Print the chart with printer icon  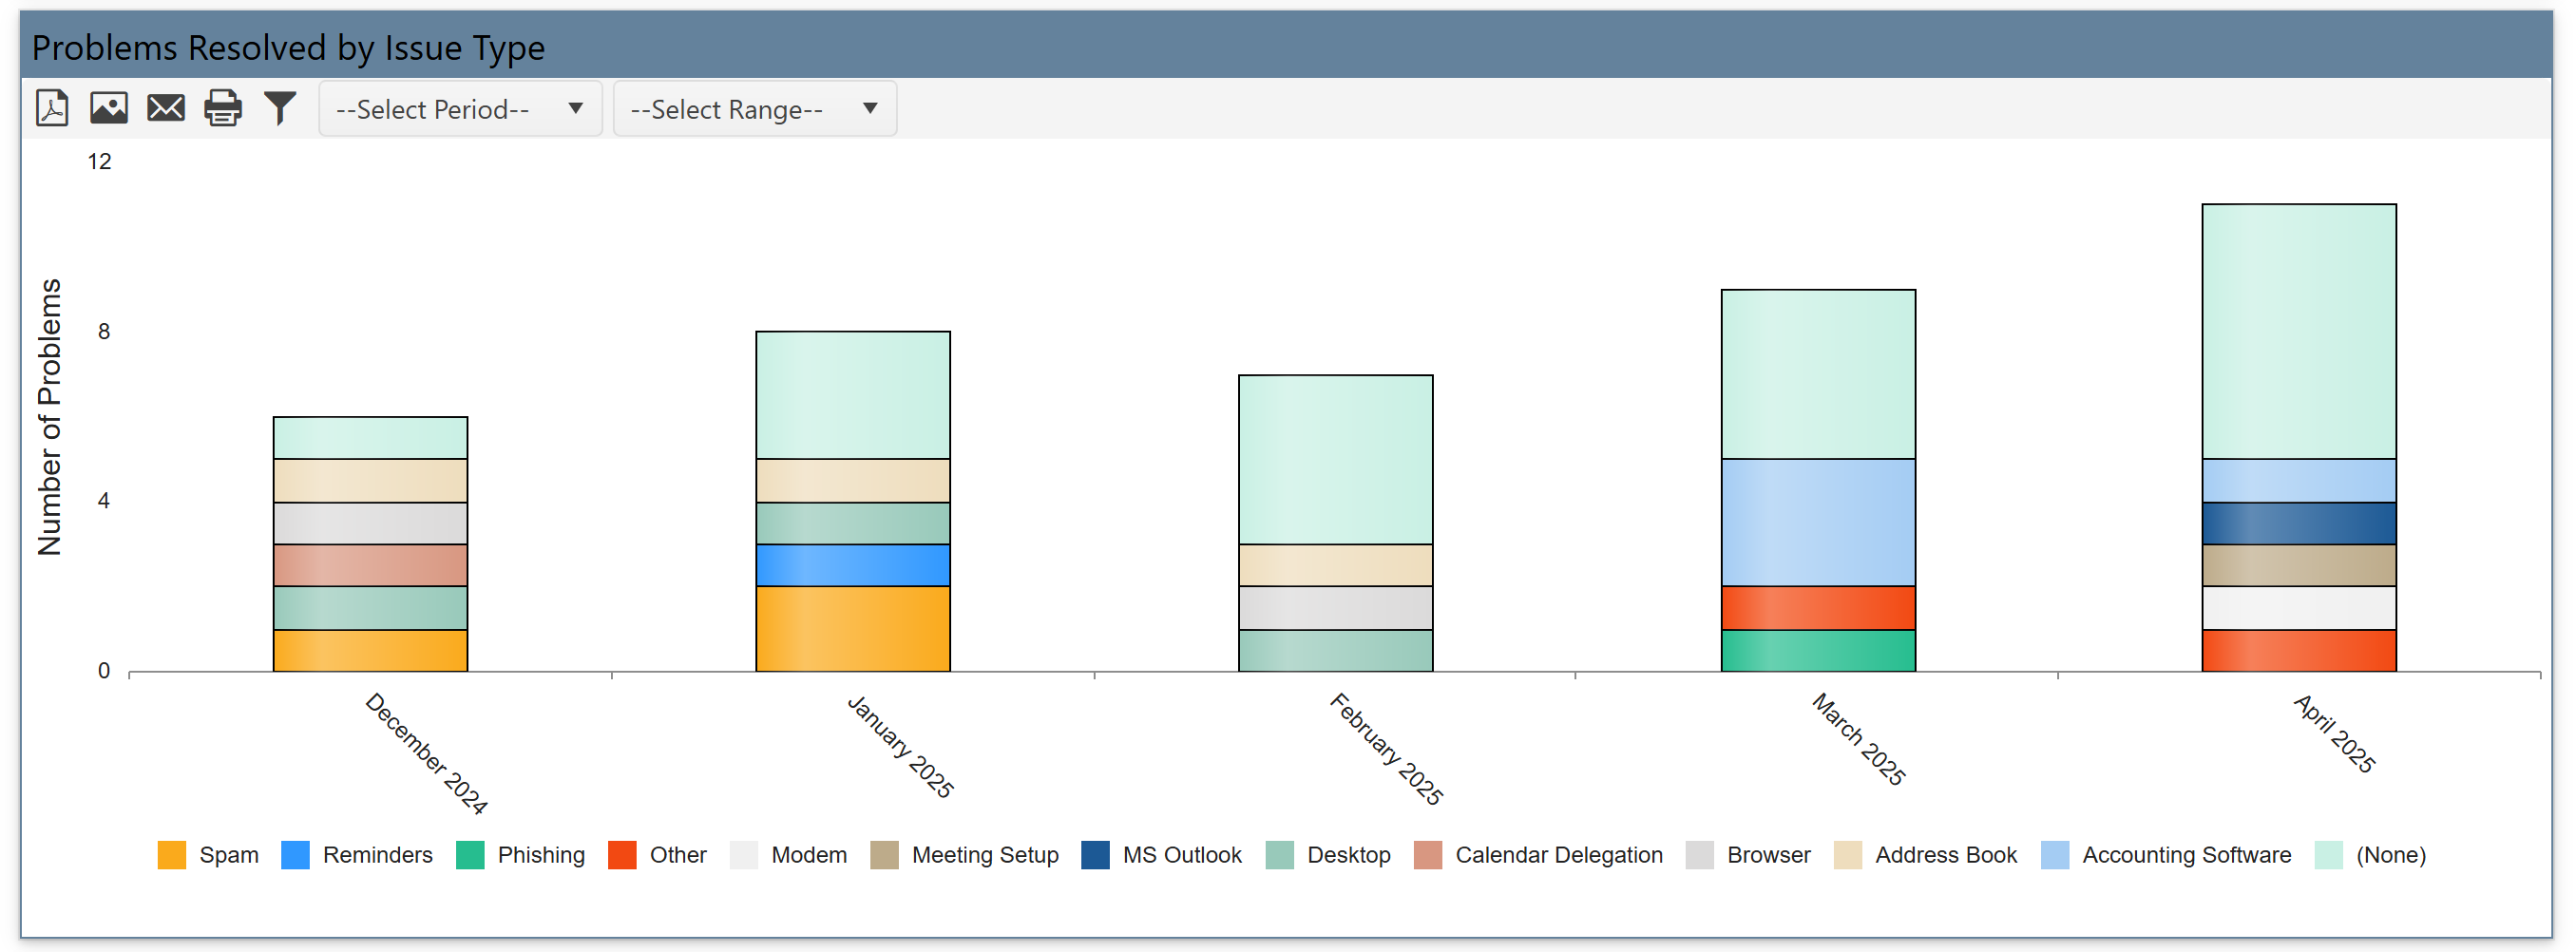223,108
